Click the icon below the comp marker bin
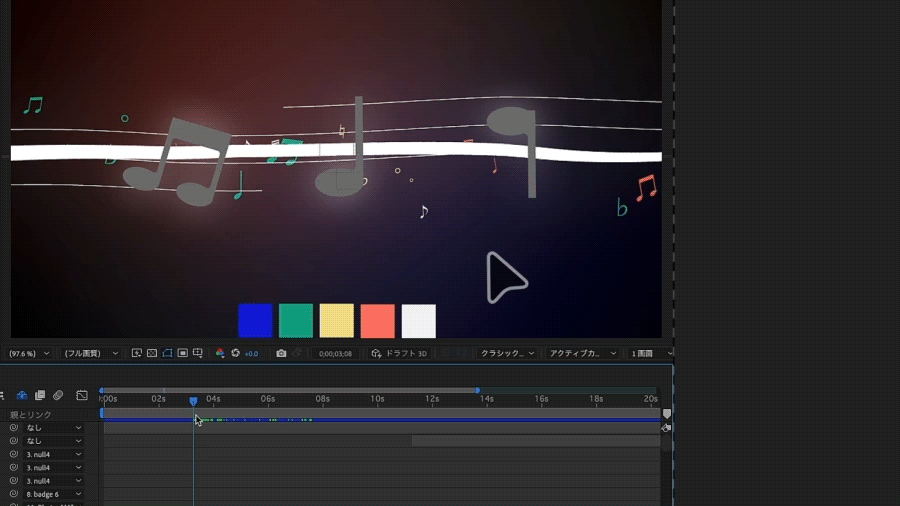 pyautogui.click(x=666, y=428)
